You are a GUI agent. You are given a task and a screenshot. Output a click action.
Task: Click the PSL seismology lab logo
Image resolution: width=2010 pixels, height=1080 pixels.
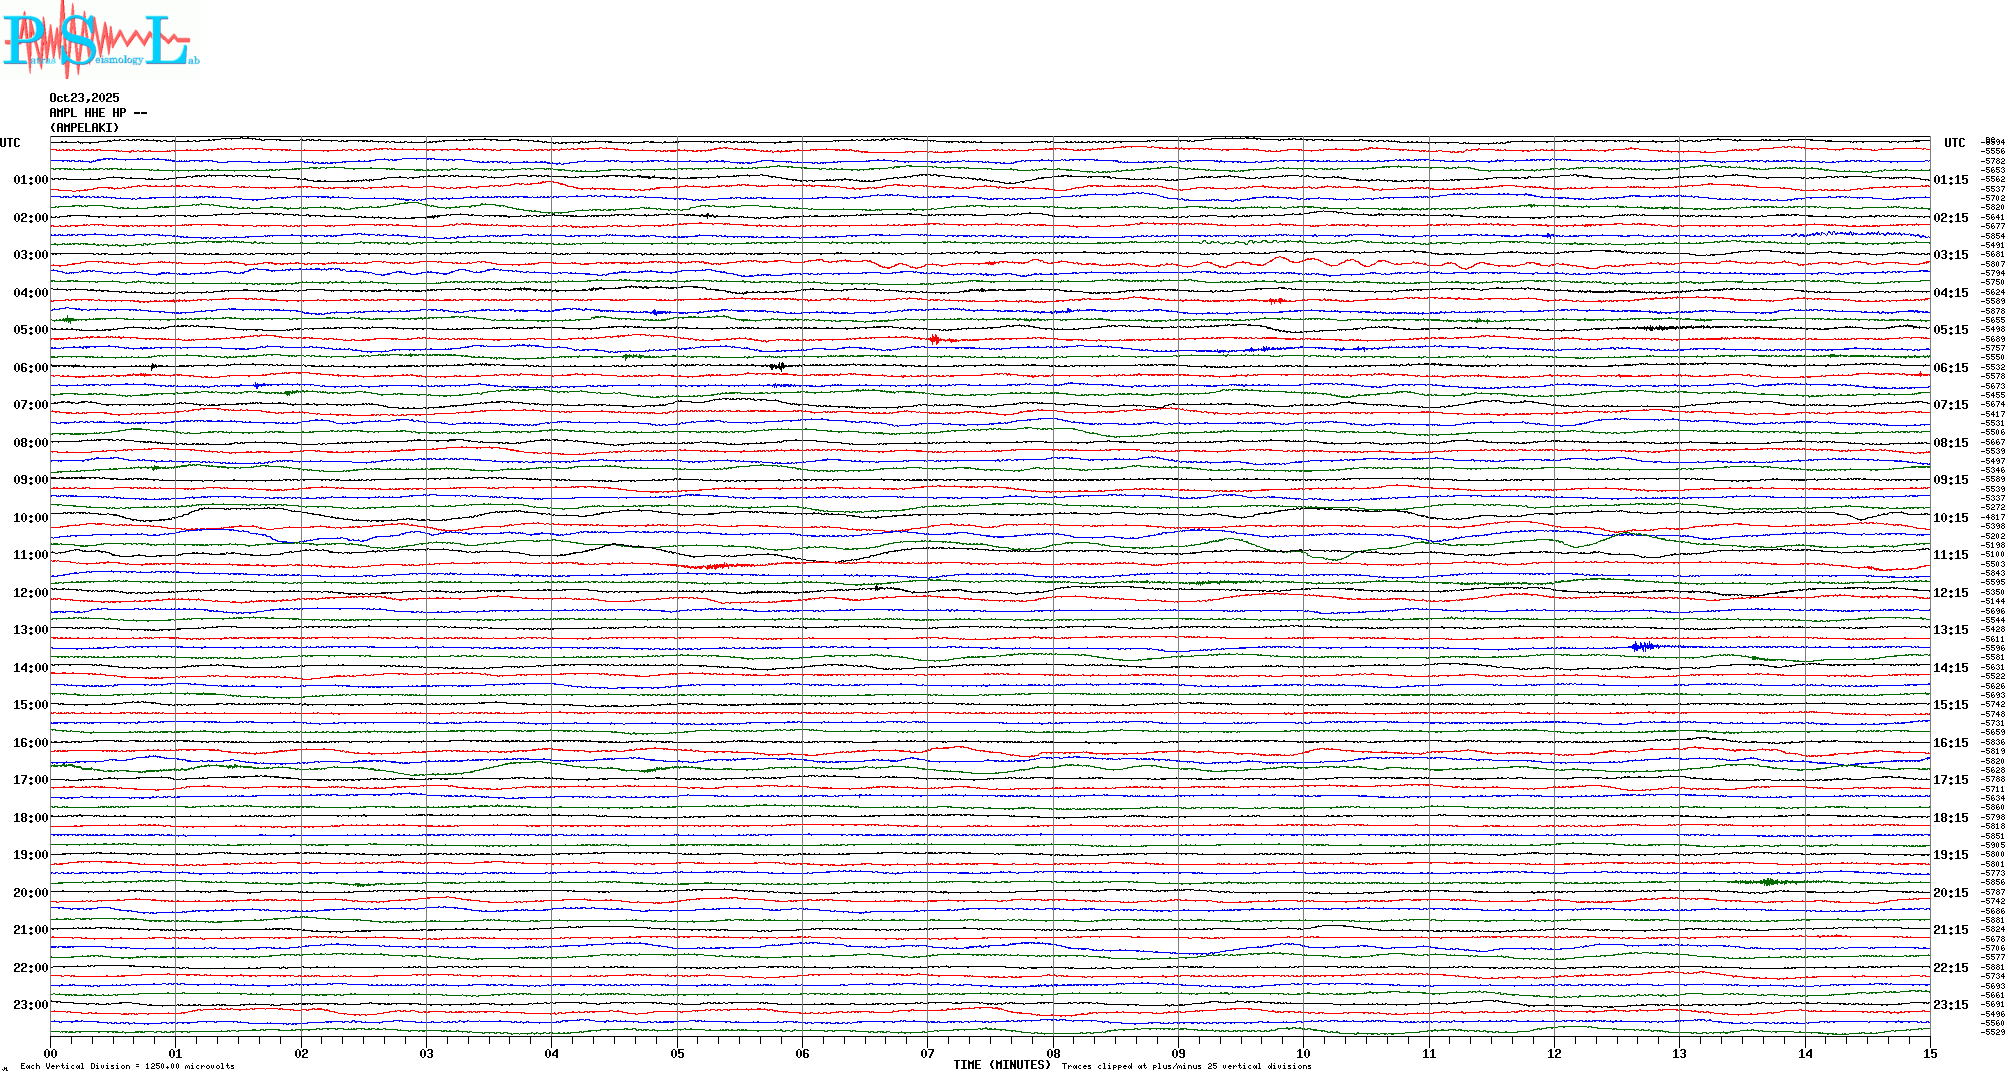tap(98, 40)
